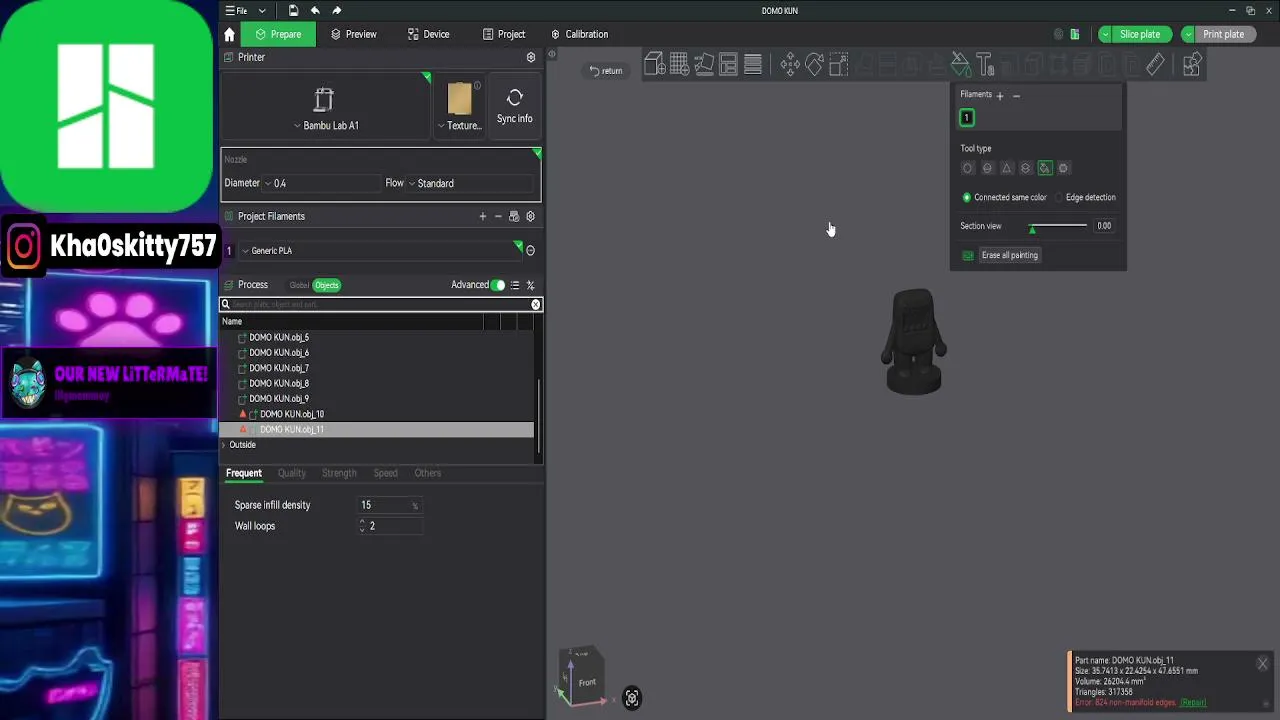Image resolution: width=1280 pixels, height=720 pixels.
Task: Open printer settings gear icon
Action: [531, 57]
